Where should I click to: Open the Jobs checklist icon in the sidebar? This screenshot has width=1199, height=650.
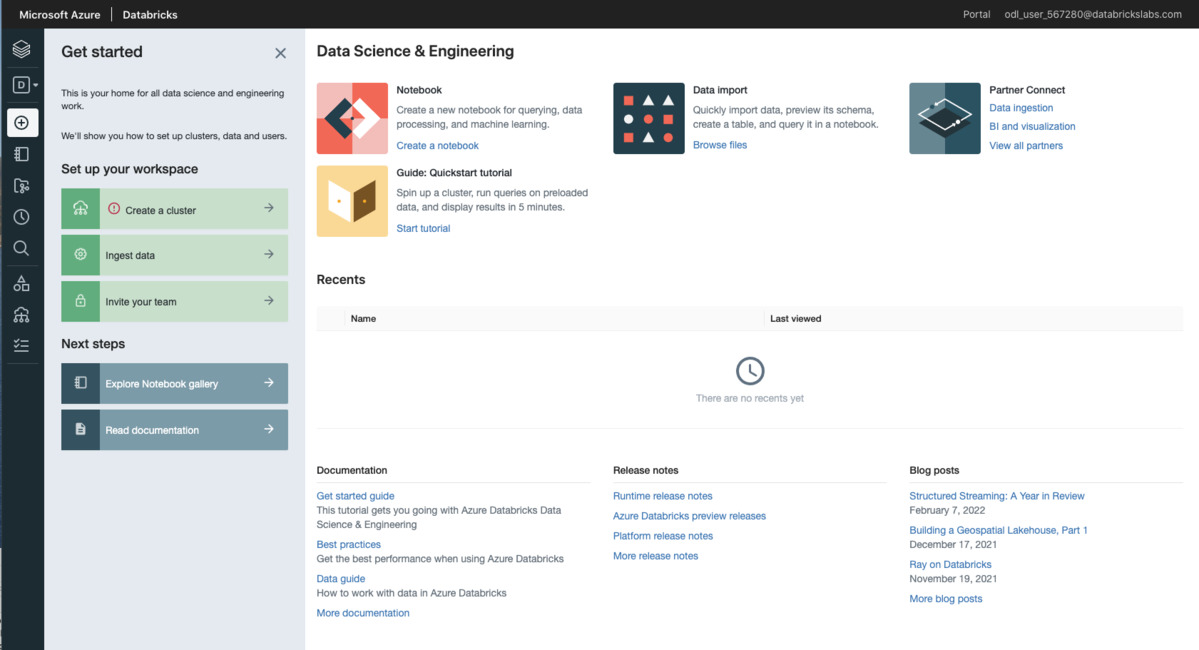21,346
